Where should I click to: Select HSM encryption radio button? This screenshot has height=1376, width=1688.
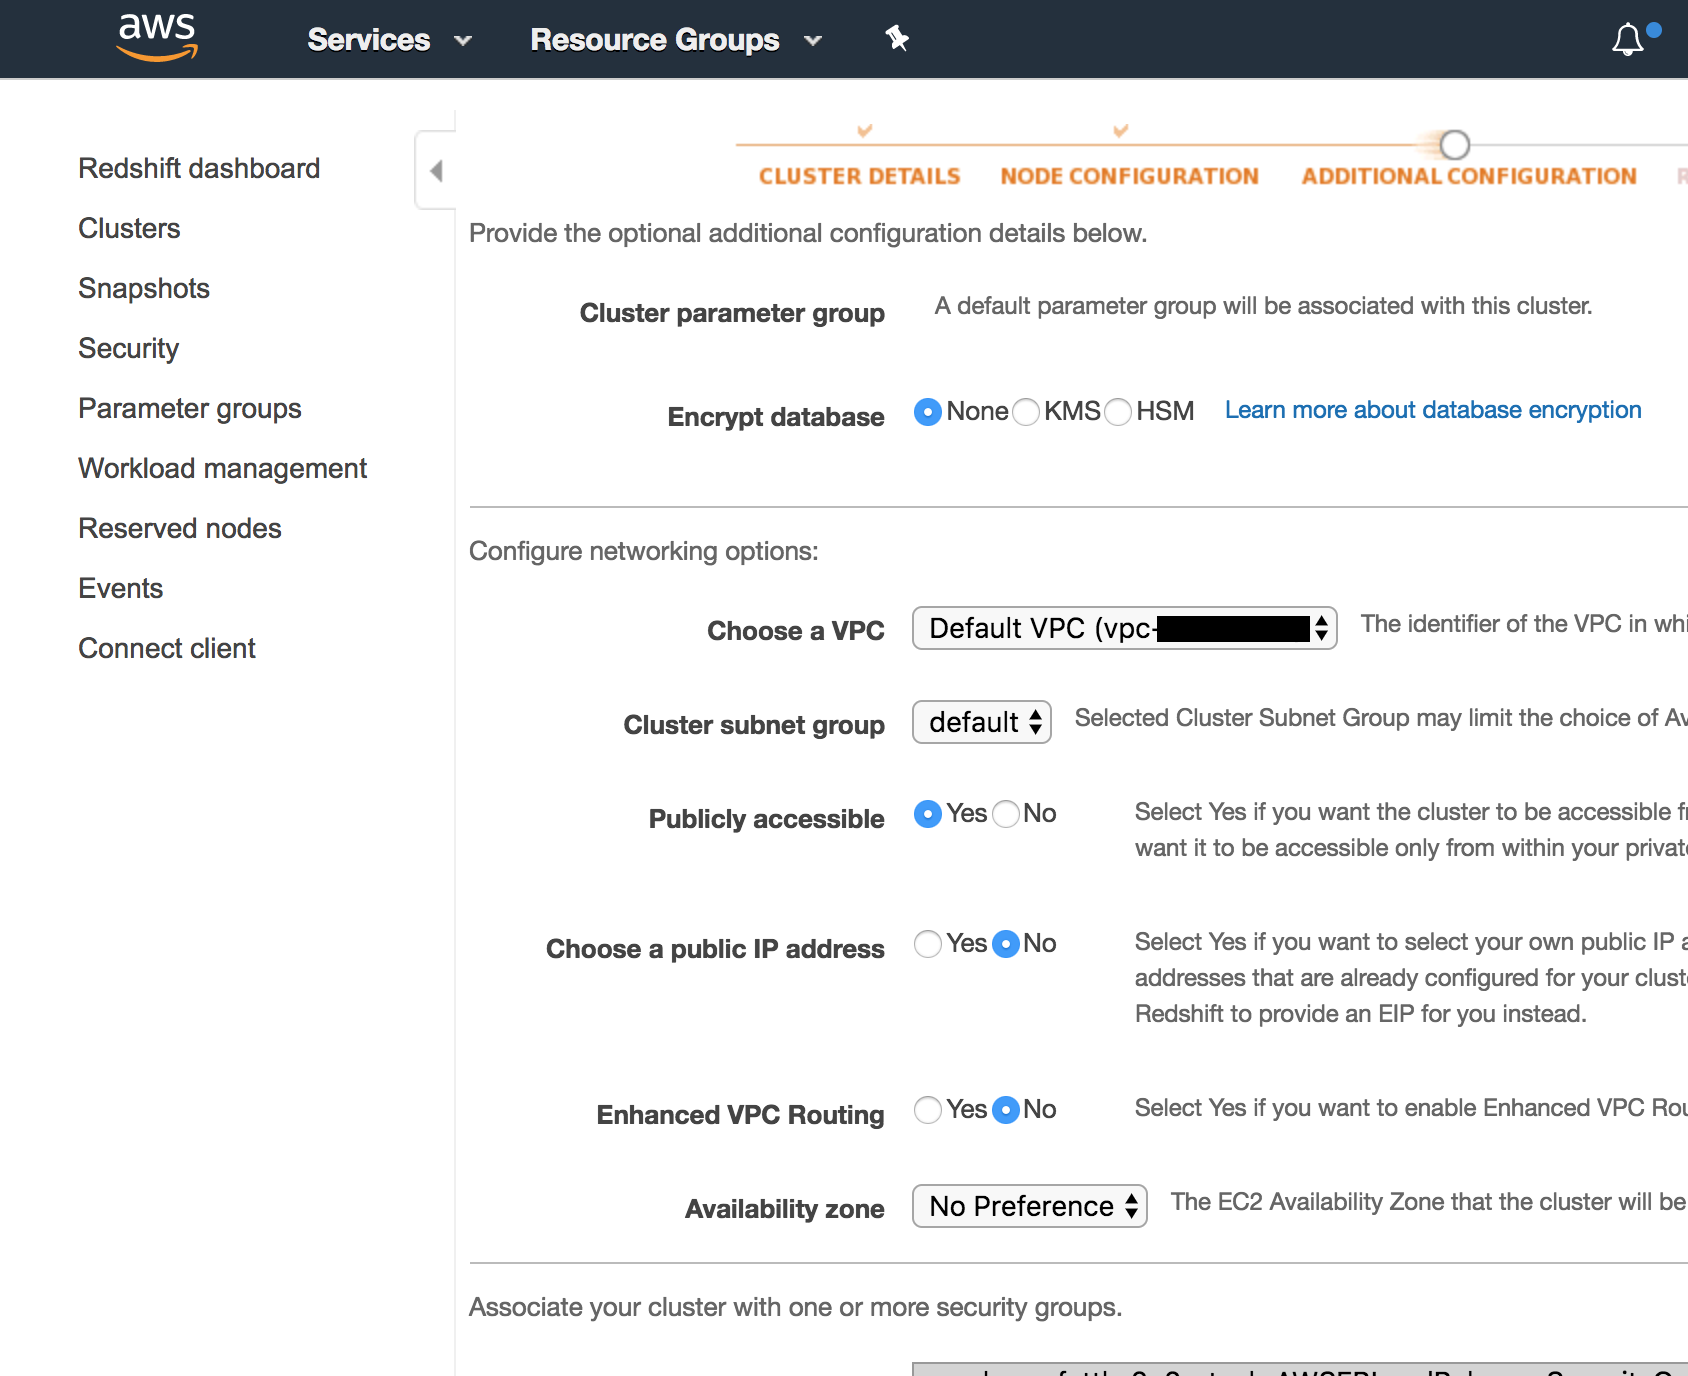point(1118,412)
